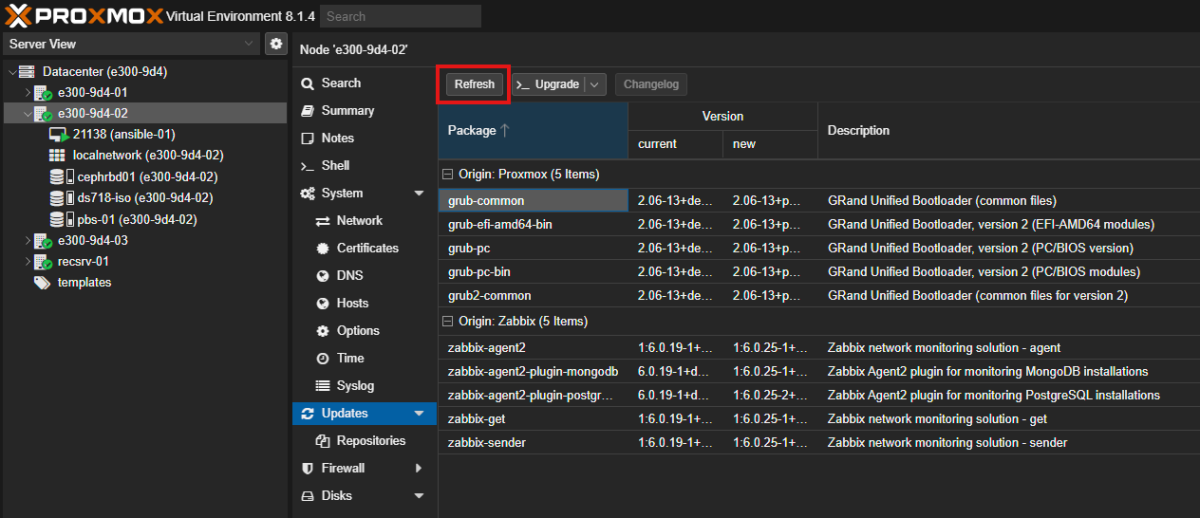Screen dimensions: 1200x518
Task: Open the Upgrade button dropdown arrow
Action: 596,85
